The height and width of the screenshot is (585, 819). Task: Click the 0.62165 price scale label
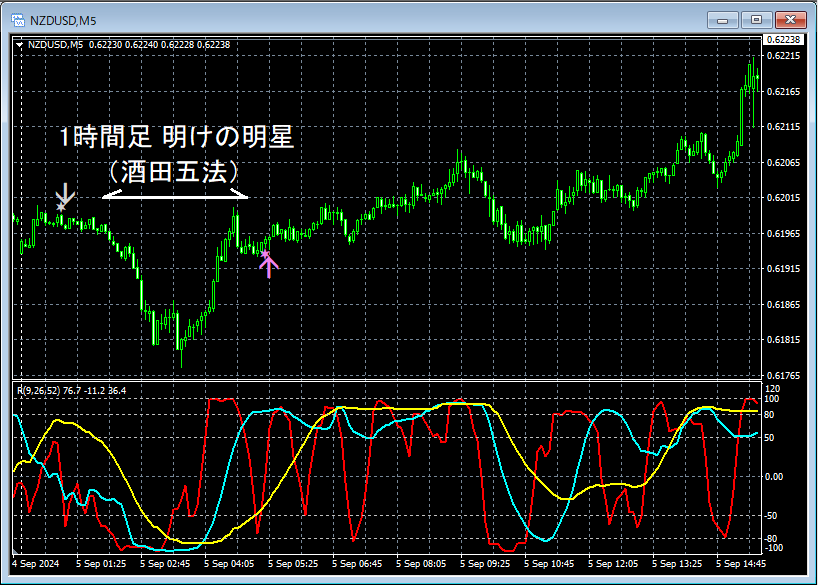[785, 91]
